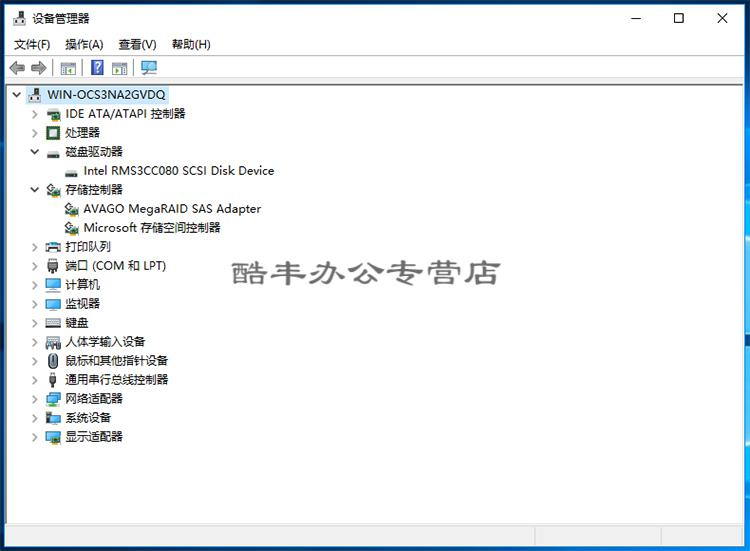The width and height of the screenshot is (750, 551).
Task: Expand the 人体学输入设备 node
Action: 34,342
